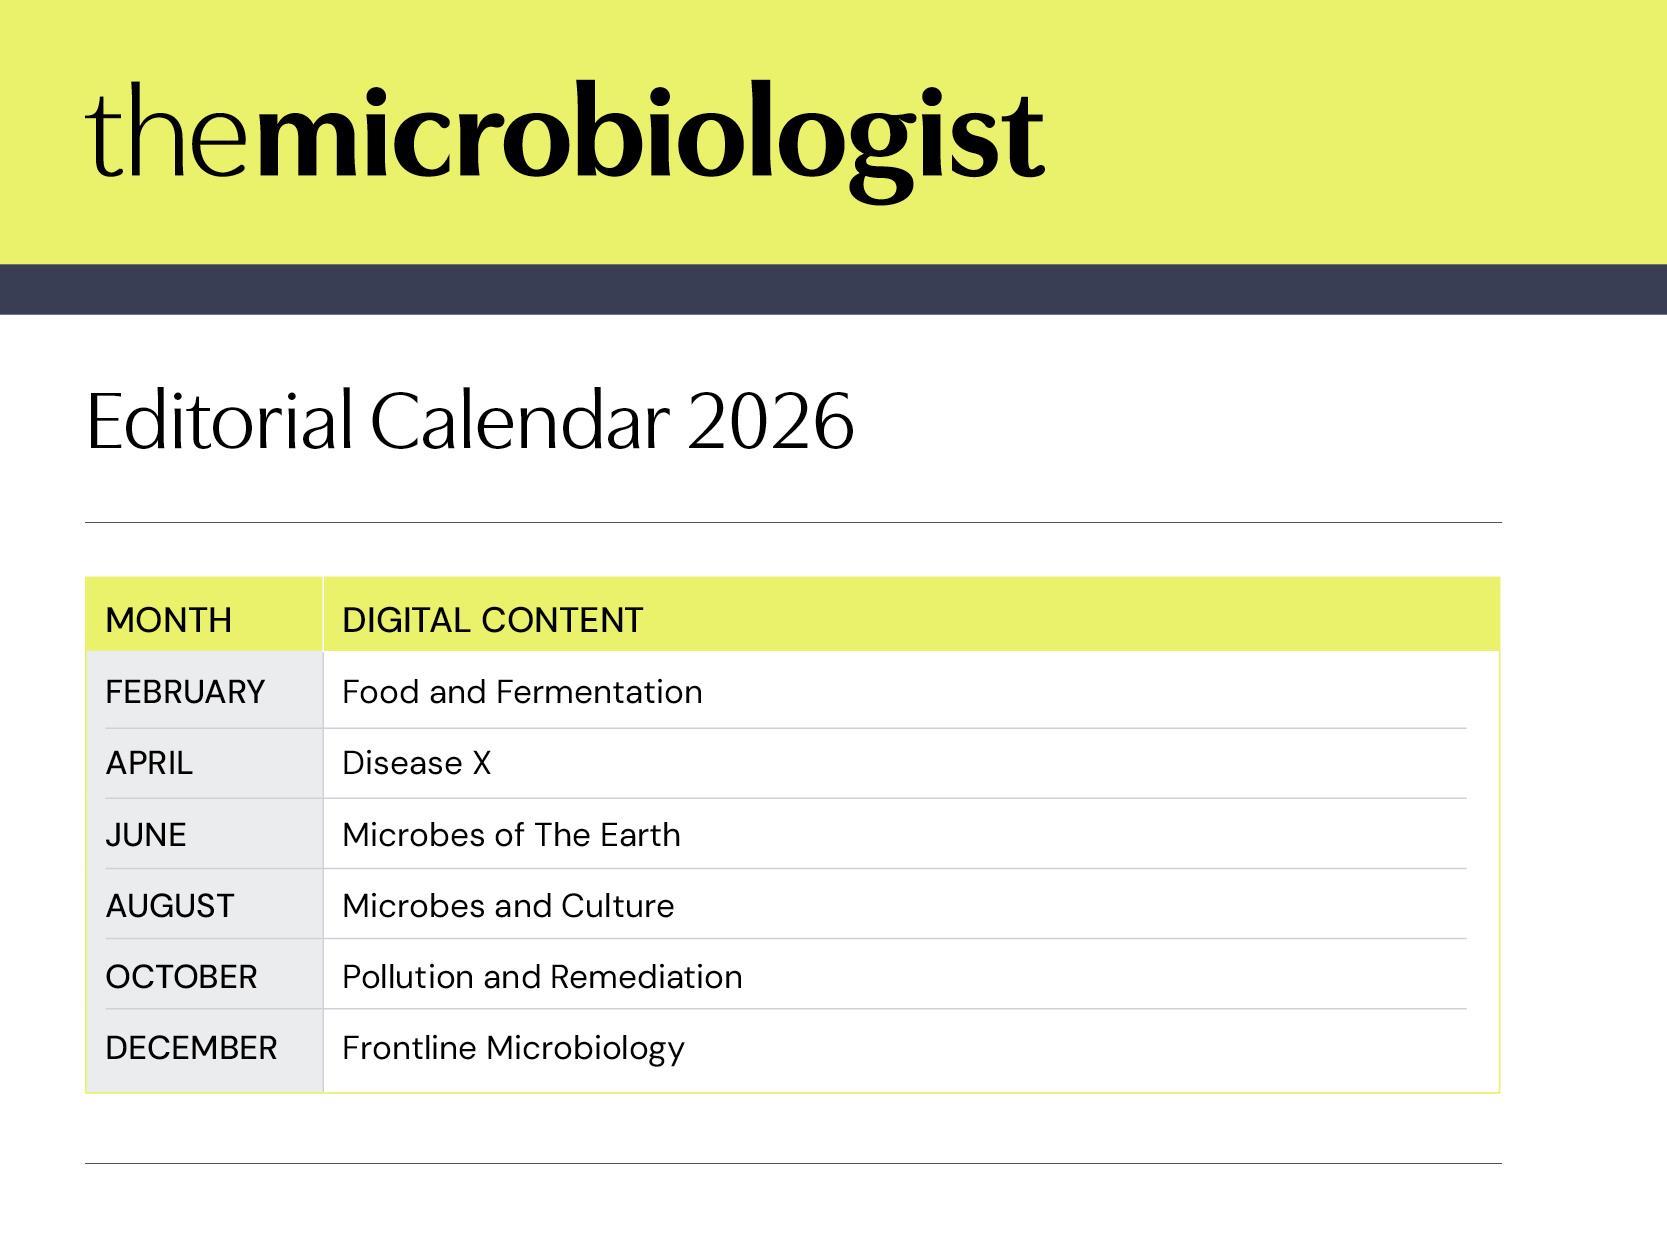Screen dimensions: 1667x1233
Task: Click the year 2026 in the heading
Action: pyautogui.click(x=770, y=421)
